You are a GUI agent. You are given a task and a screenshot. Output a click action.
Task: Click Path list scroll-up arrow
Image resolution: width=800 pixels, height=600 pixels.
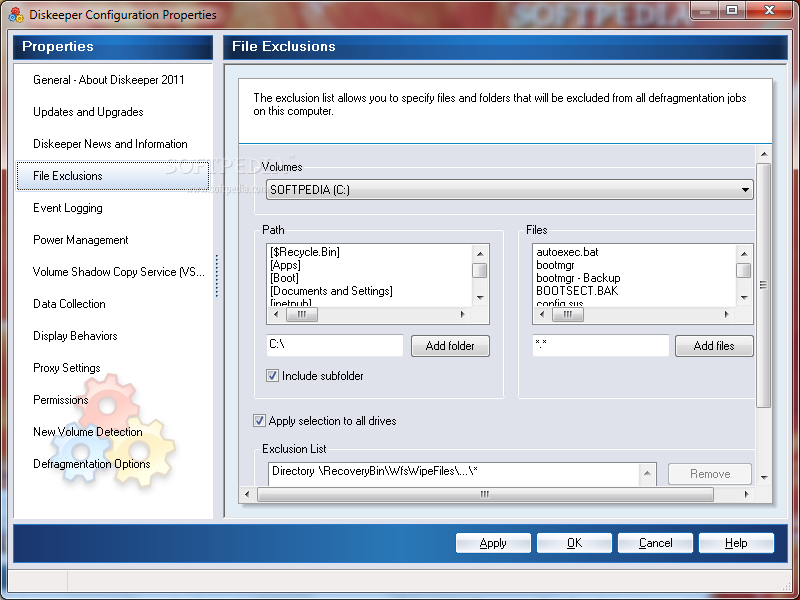click(x=480, y=254)
